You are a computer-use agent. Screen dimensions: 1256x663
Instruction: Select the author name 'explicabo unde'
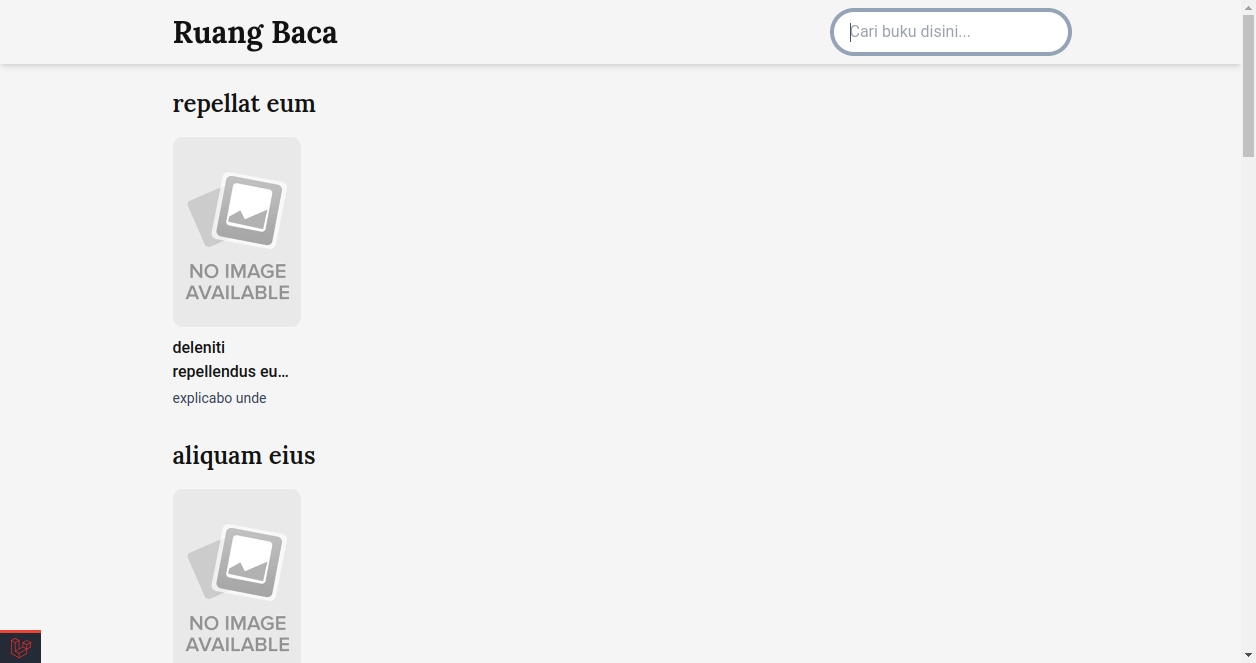220,398
